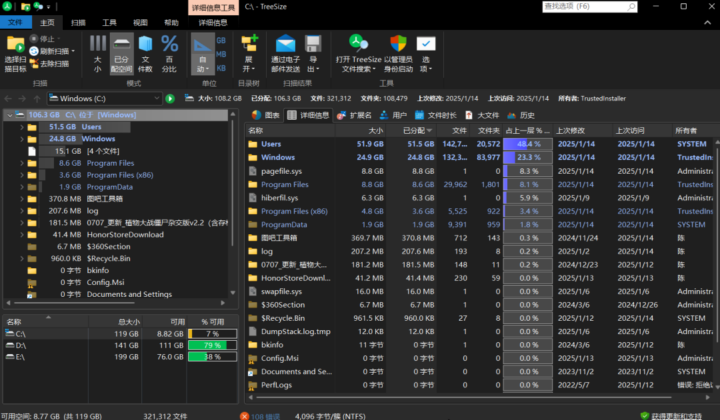
Task: Open the Windows (C:) path dropdown
Action: click(157, 98)
